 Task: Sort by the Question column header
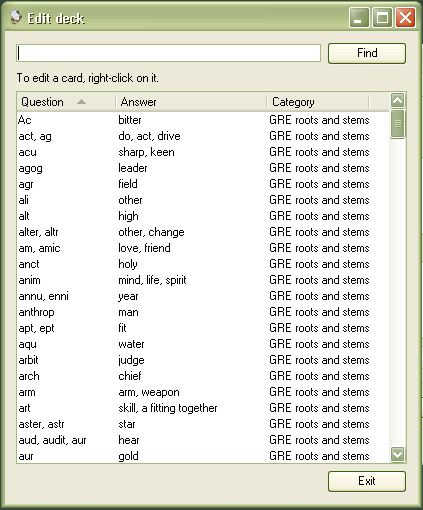click(66, 102)
